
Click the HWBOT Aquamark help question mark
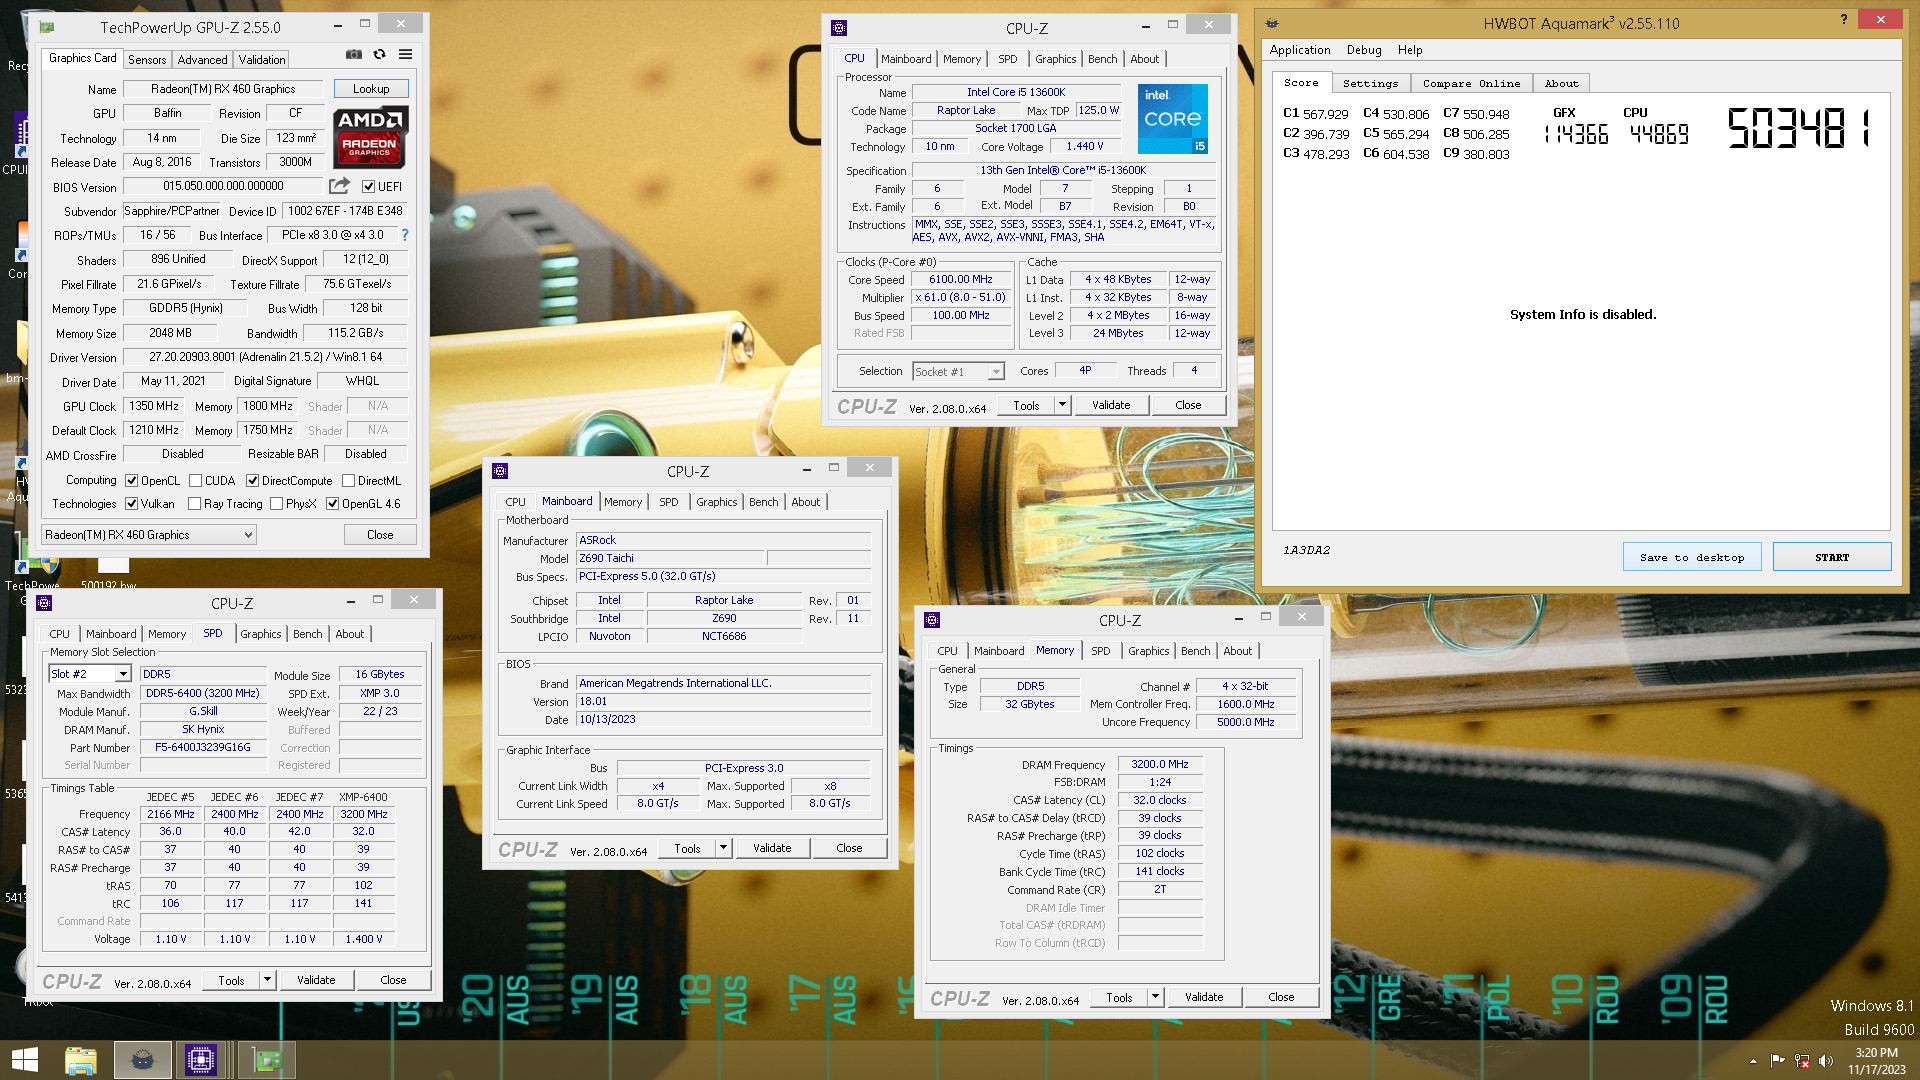click(x=1844, y=20)
